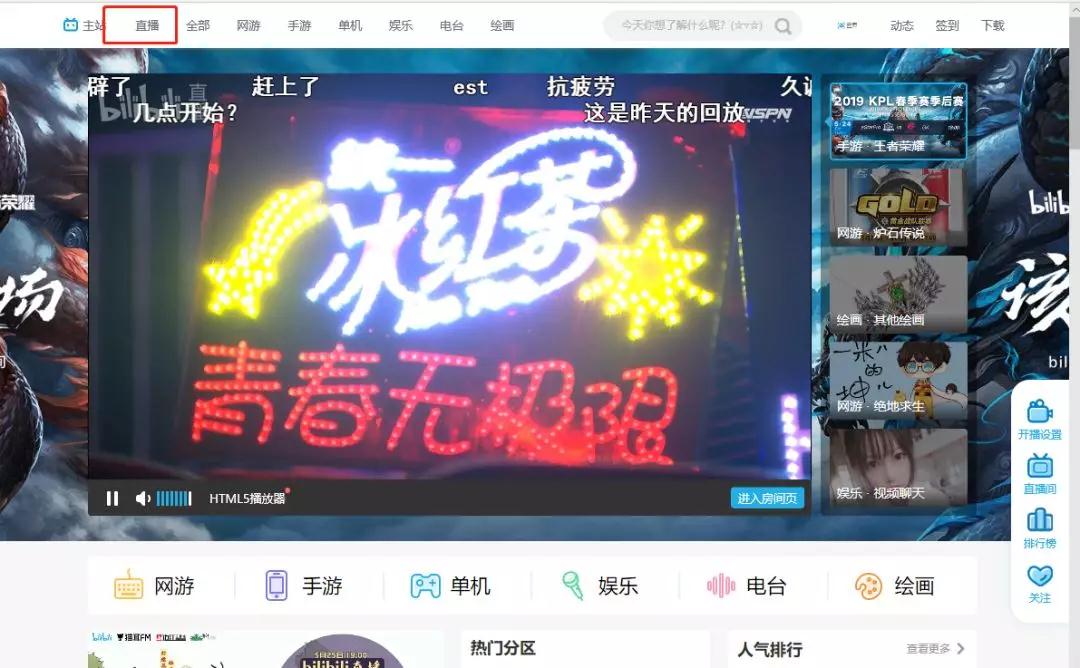Click the 手游 phone category icon

tap(276, 585)
